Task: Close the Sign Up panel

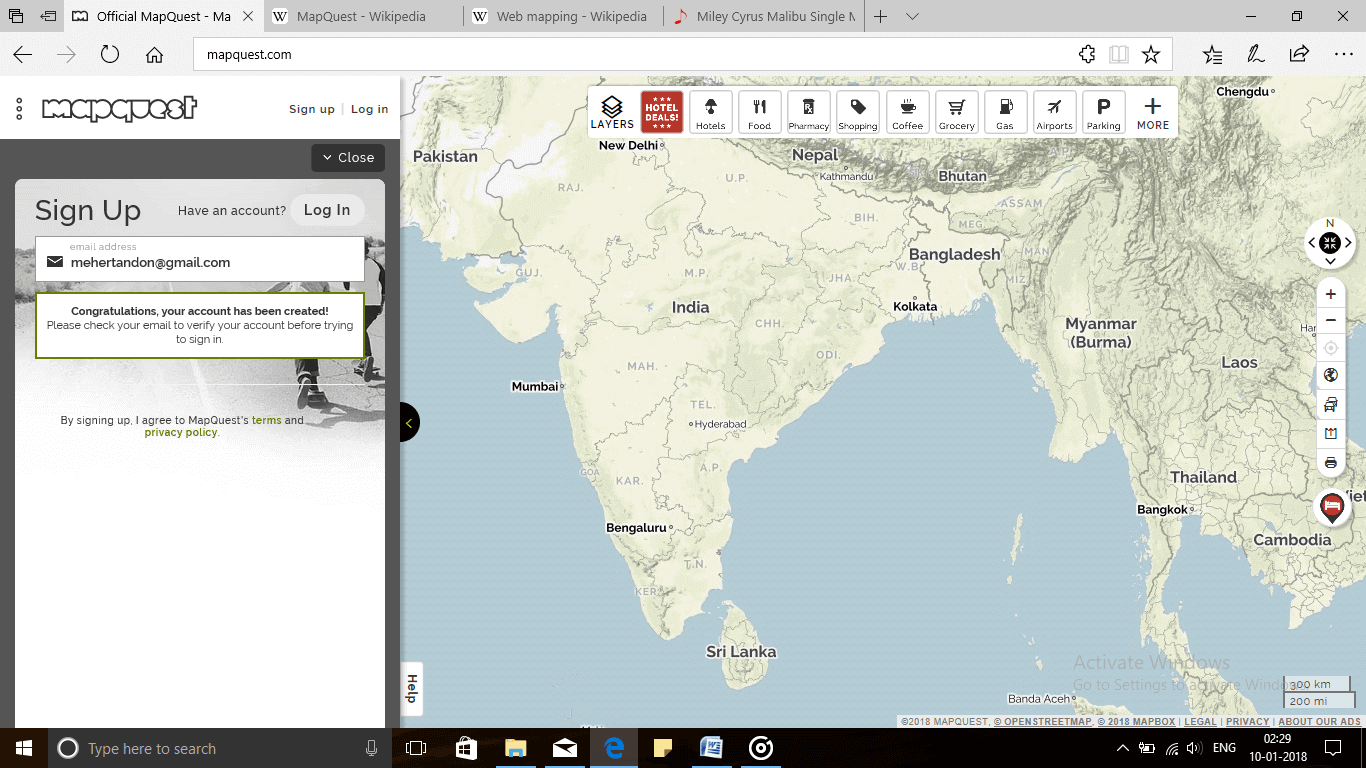Action: (348, 158)
